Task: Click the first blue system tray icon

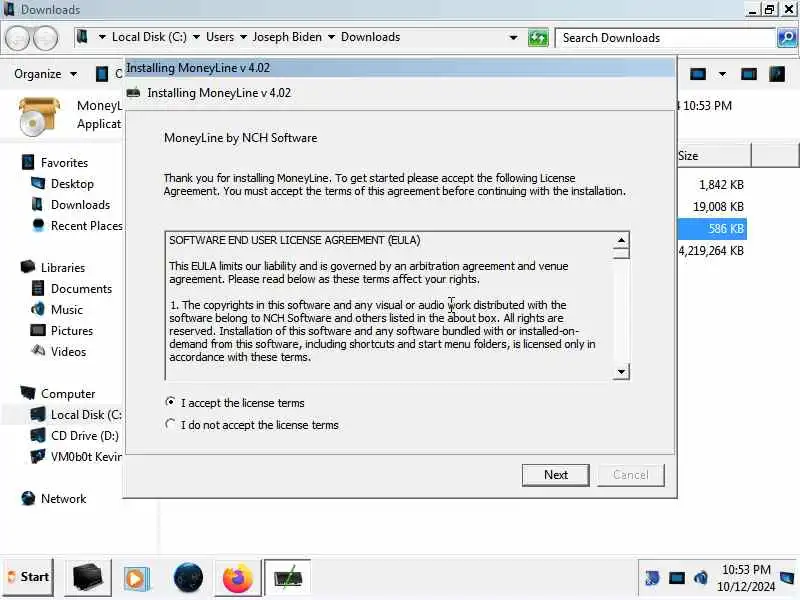Action: click(652, 578)
